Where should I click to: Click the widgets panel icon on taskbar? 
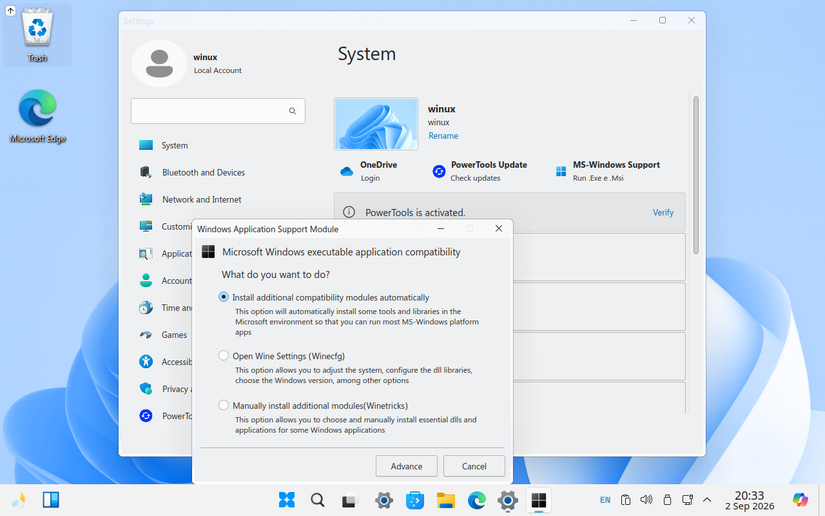(51, 500)
